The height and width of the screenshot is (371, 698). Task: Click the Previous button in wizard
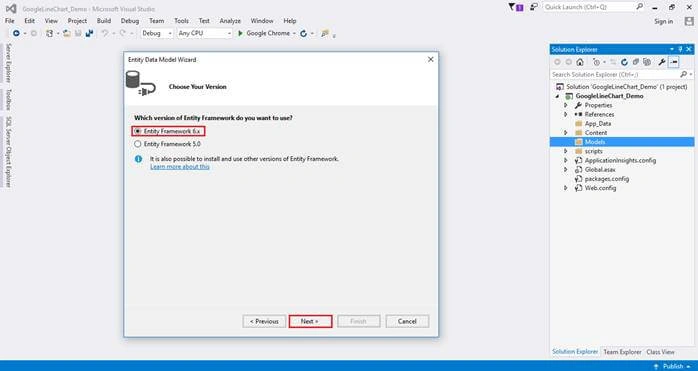pyautogui.click(x=264, y=321)
